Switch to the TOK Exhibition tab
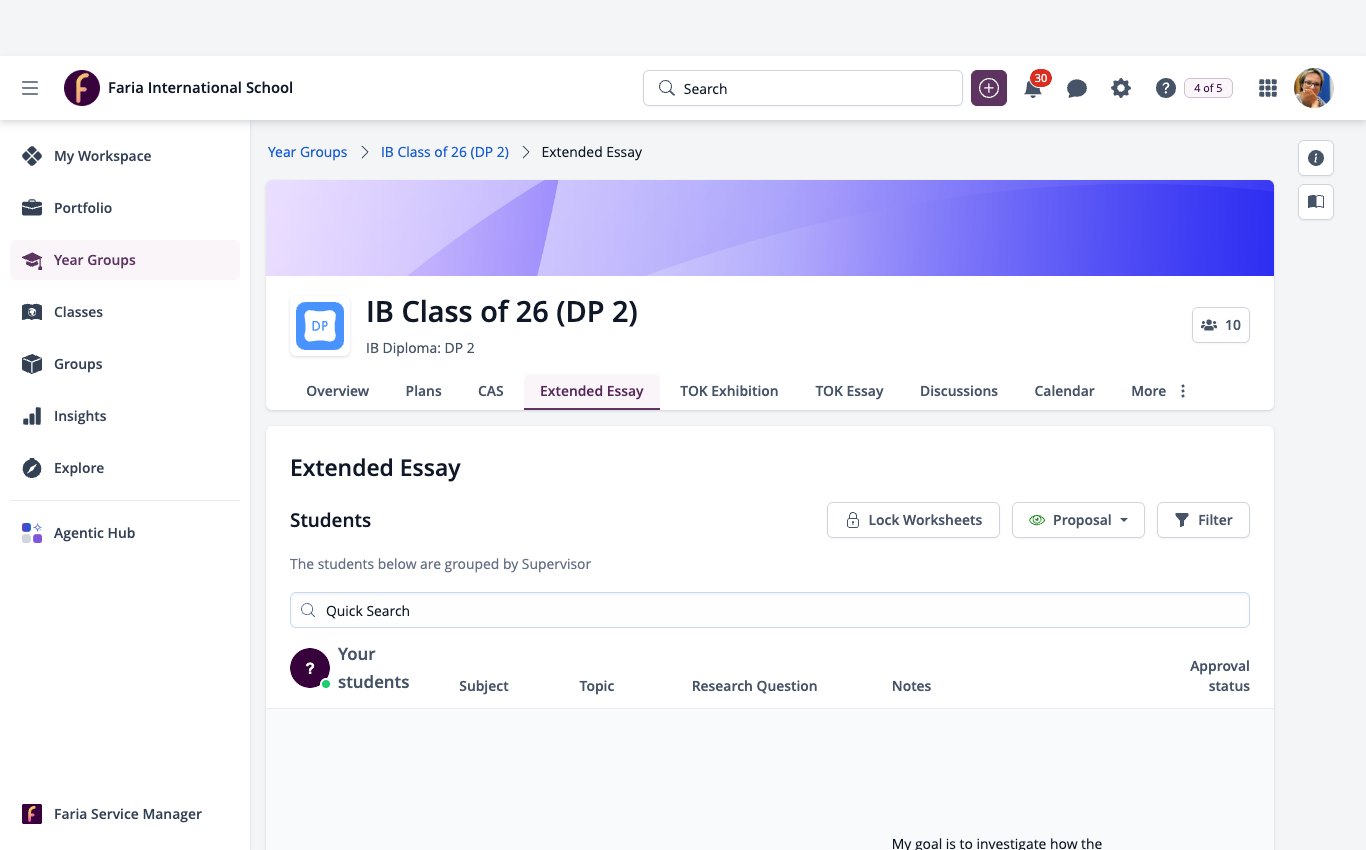The height and width of the screenshot is (850, 1366). pyautogui.click(x=729, y=391)
